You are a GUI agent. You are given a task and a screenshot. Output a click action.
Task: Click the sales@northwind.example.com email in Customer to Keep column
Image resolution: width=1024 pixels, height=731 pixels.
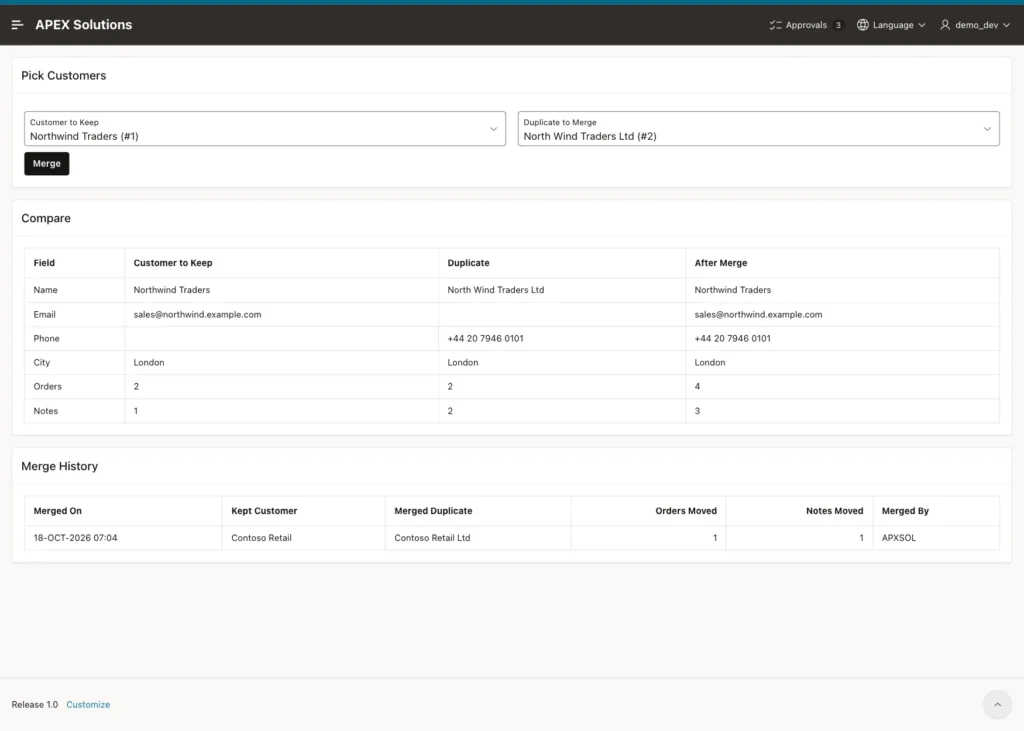(x=197, y=314)
